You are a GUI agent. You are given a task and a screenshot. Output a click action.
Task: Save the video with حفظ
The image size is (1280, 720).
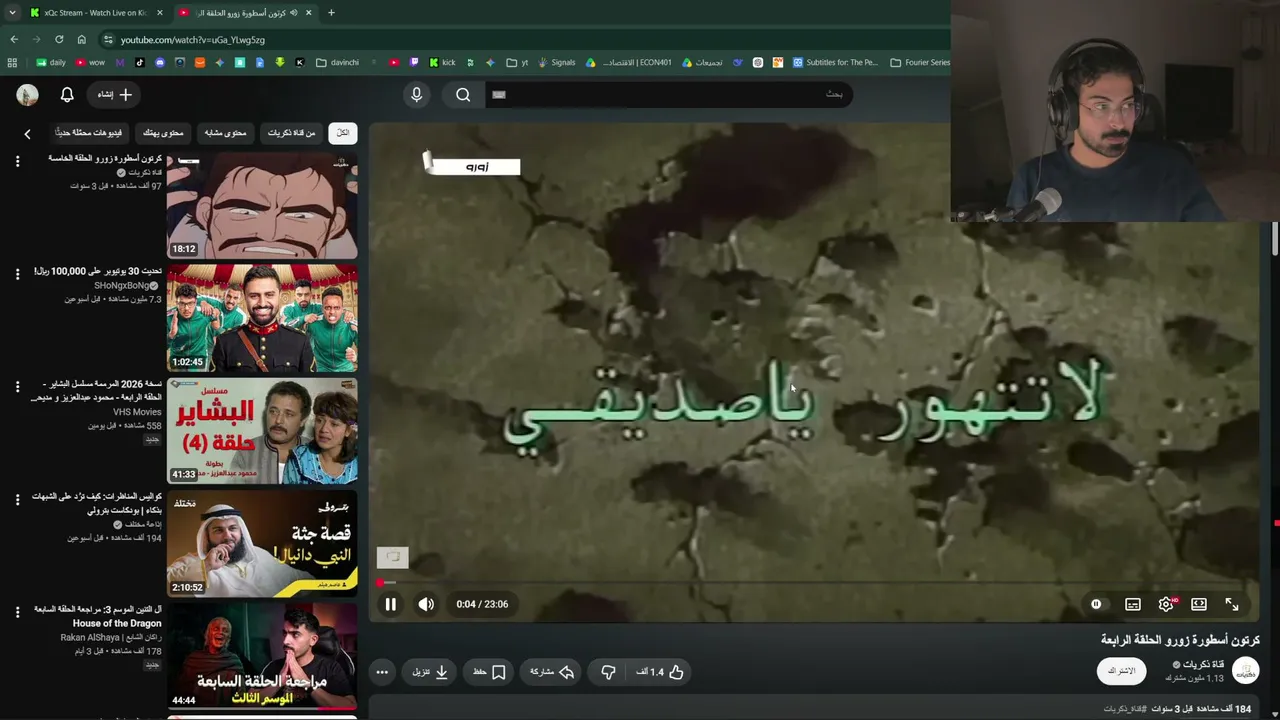(489, 672)
